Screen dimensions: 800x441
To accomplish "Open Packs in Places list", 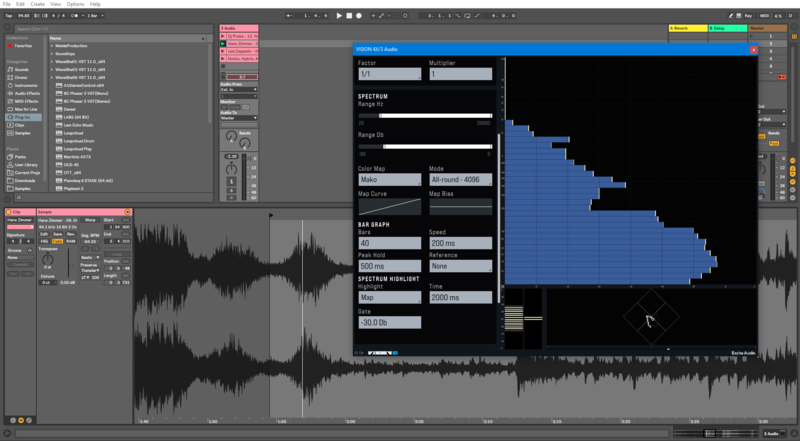I will click(20, 158).
